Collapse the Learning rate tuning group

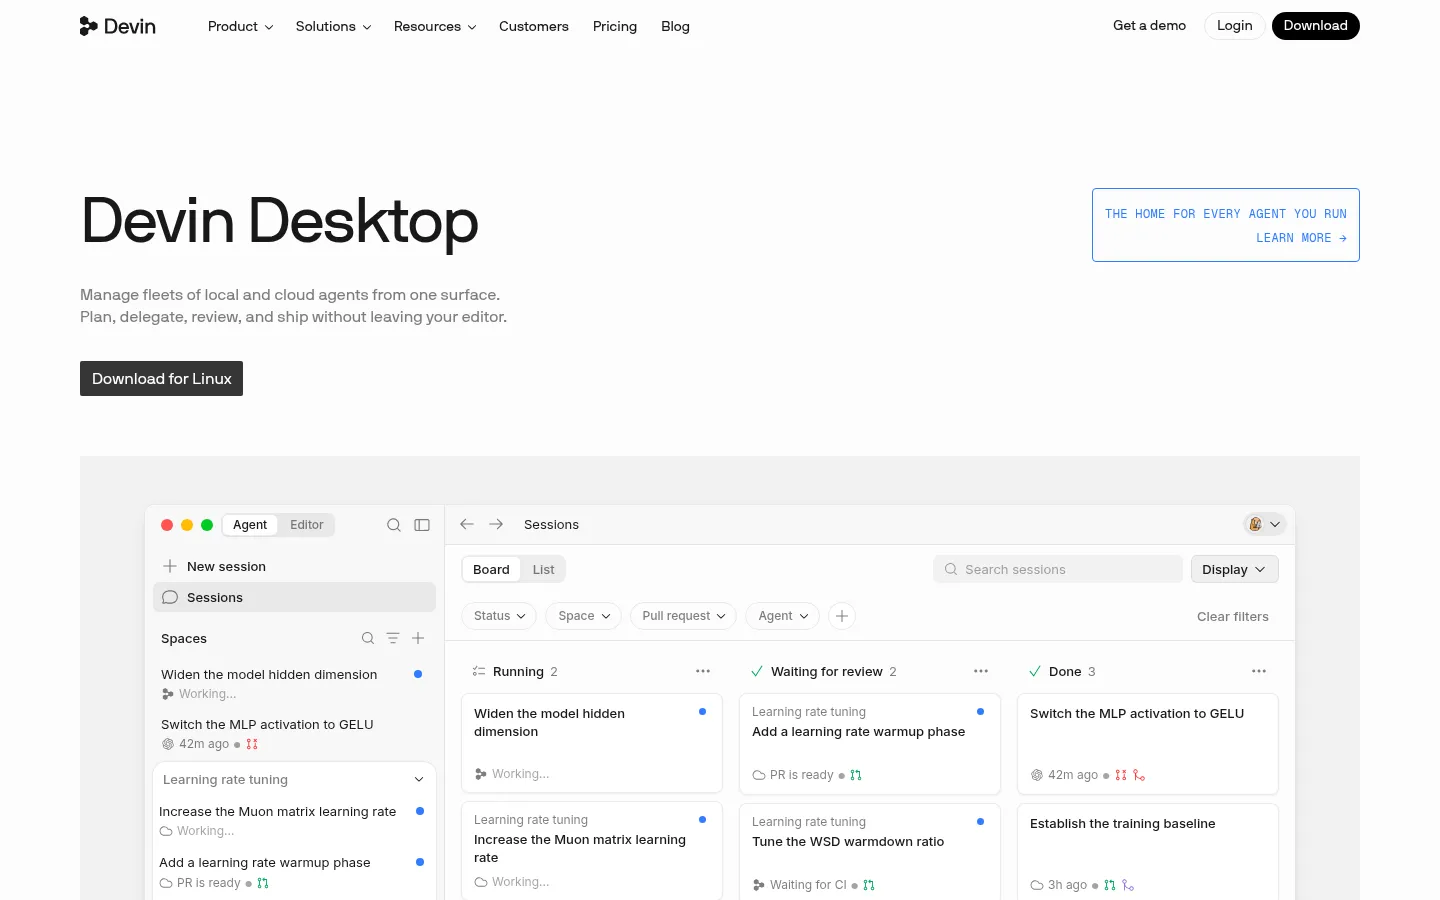pos(419,780)
